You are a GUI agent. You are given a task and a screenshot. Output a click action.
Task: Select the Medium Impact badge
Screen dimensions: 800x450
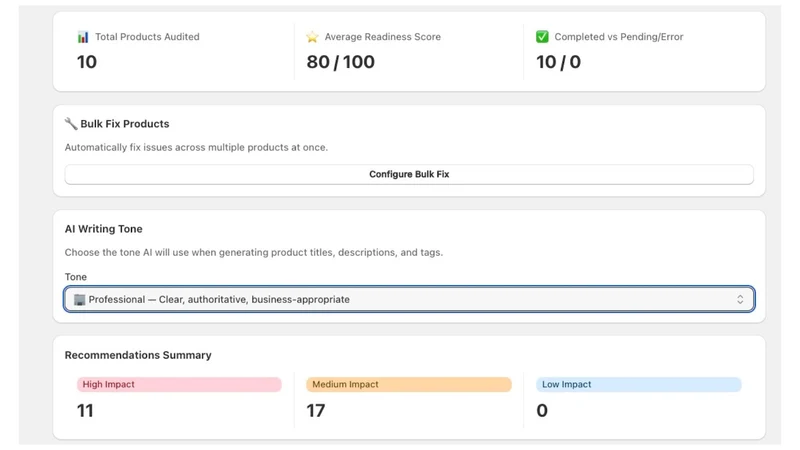tap(409, 384)
